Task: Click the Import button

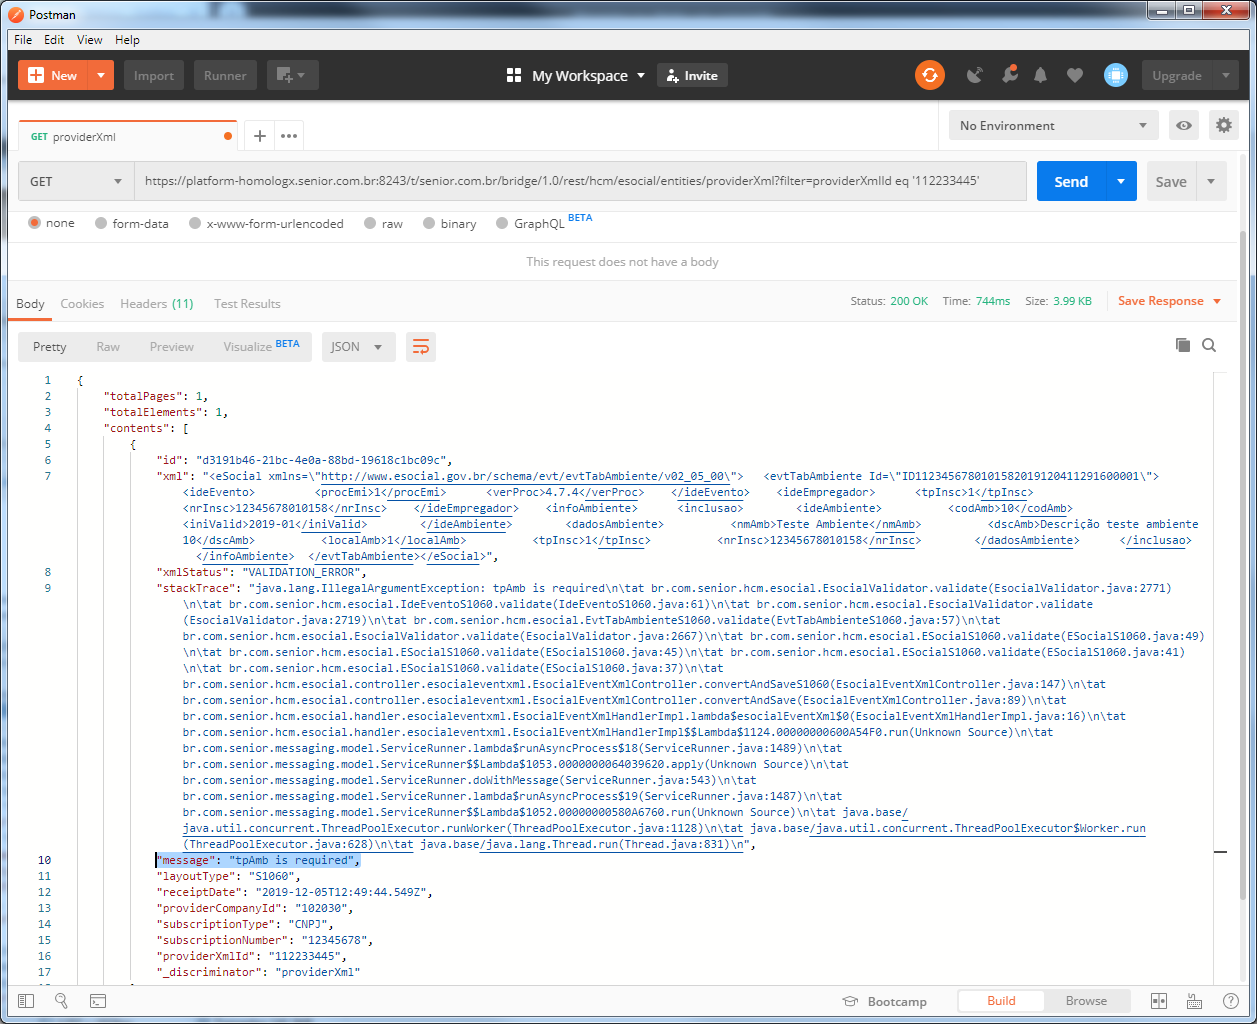Action: [x=154, y=75]
